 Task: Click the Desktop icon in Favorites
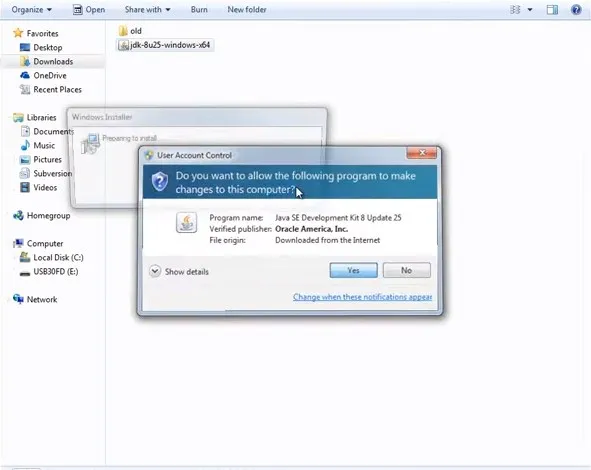24,47
